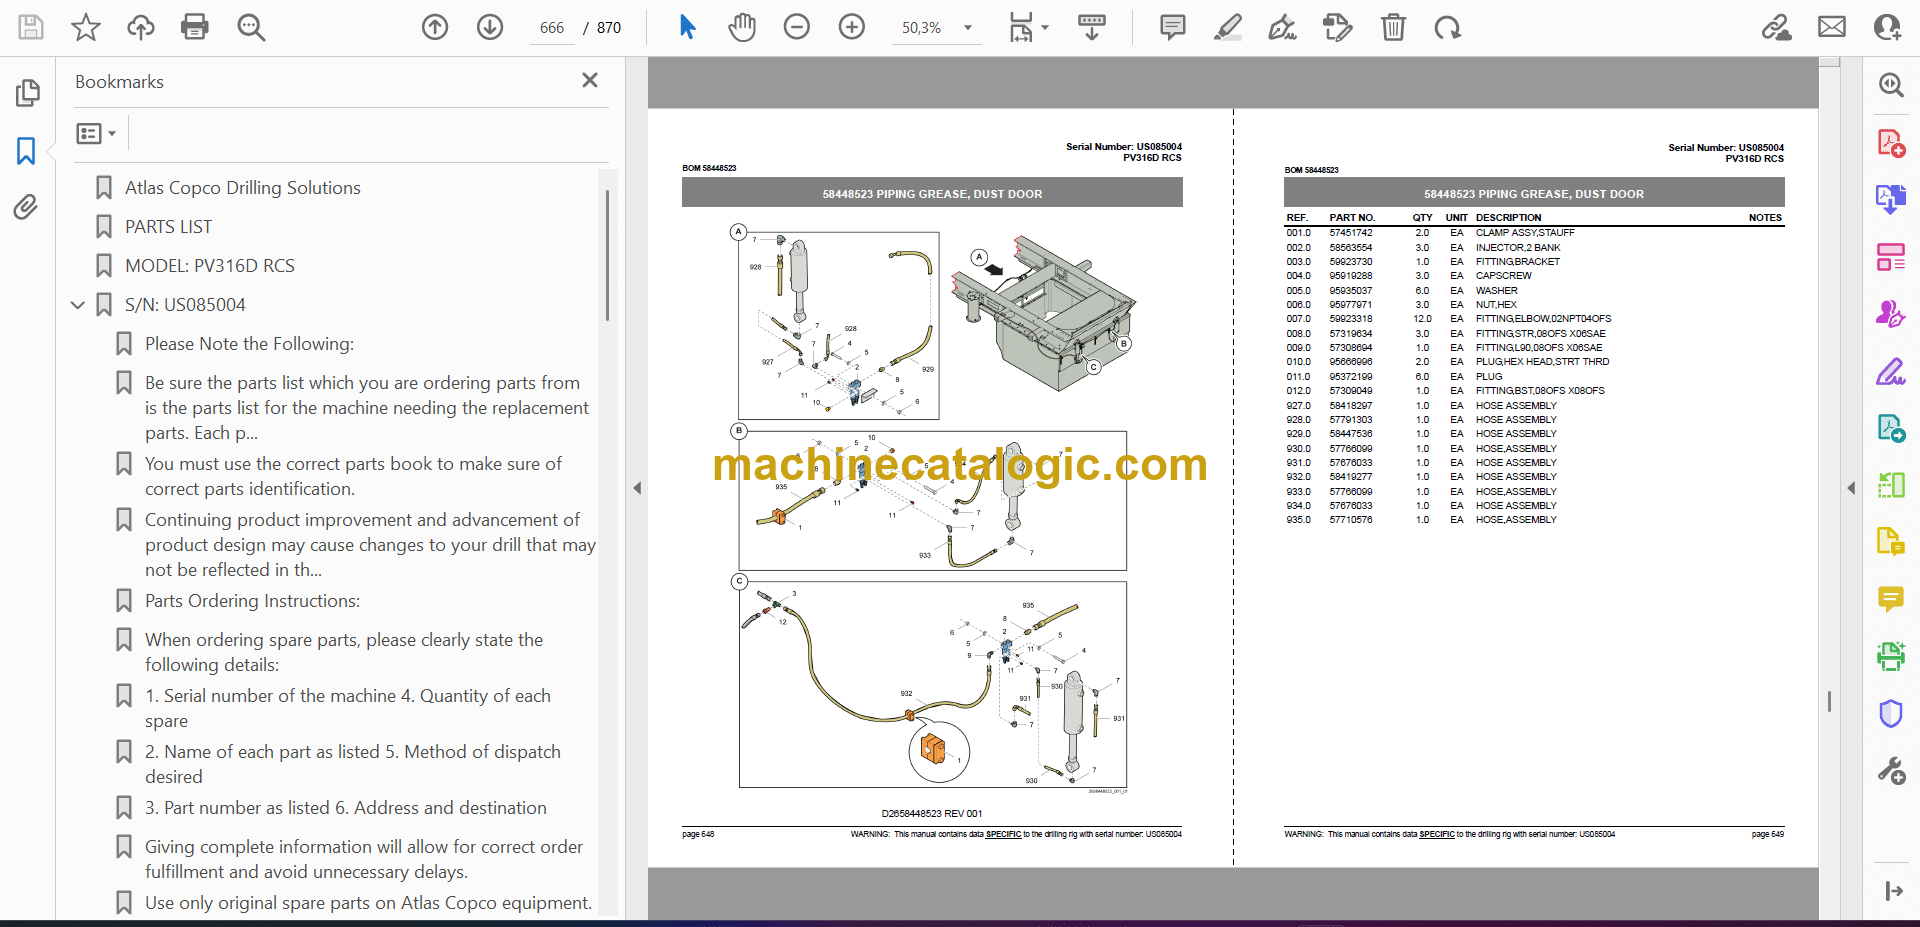Close the Bookmarks panel
This screenshot has width=1920, height=927.
tap(590, 80)
